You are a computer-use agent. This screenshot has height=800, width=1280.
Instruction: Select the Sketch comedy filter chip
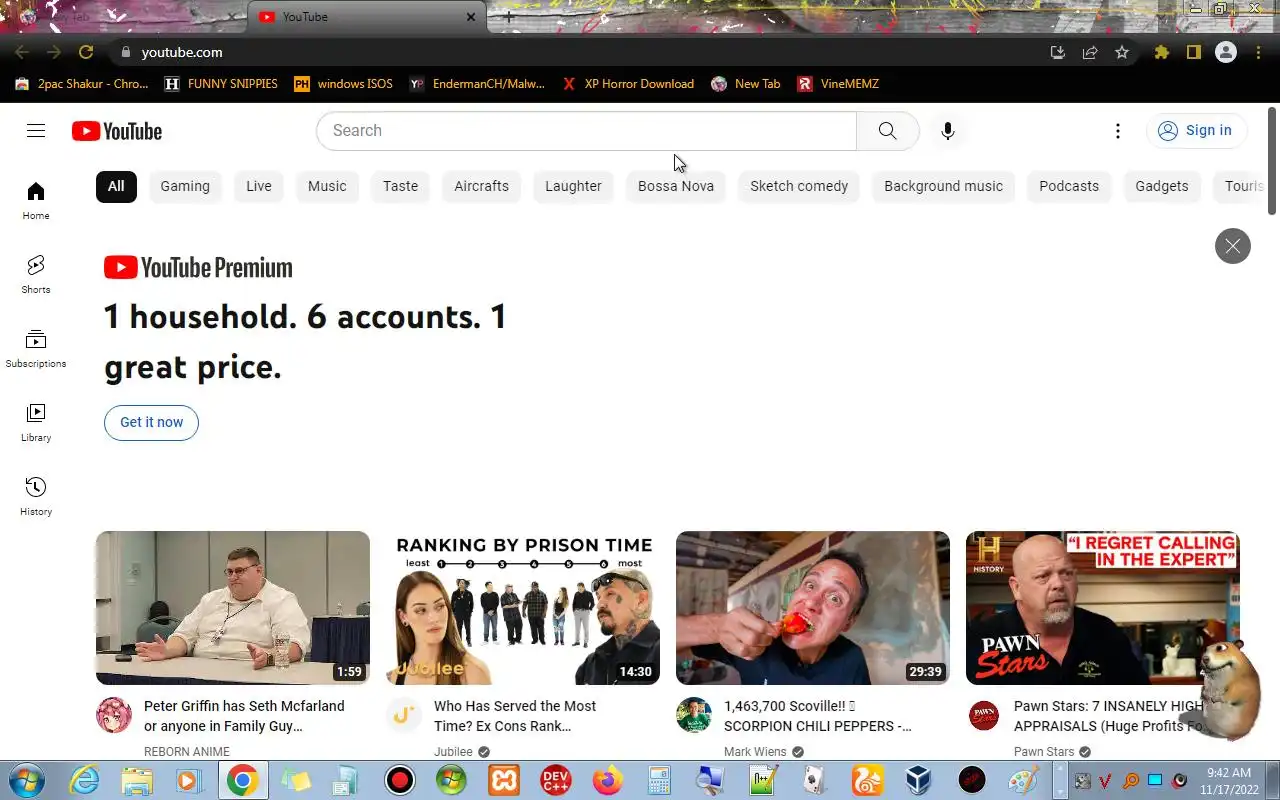(799, 186)
